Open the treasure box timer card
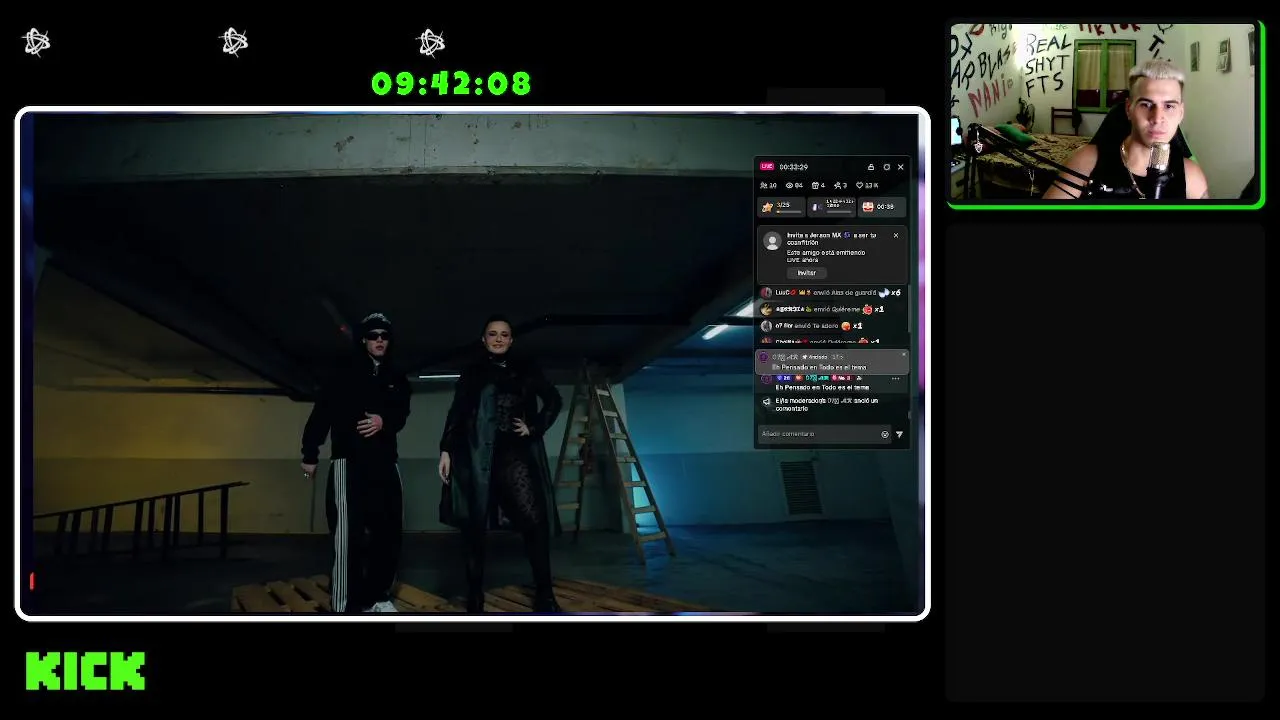This screenshot has width=1280, height=720. [881, 207]
